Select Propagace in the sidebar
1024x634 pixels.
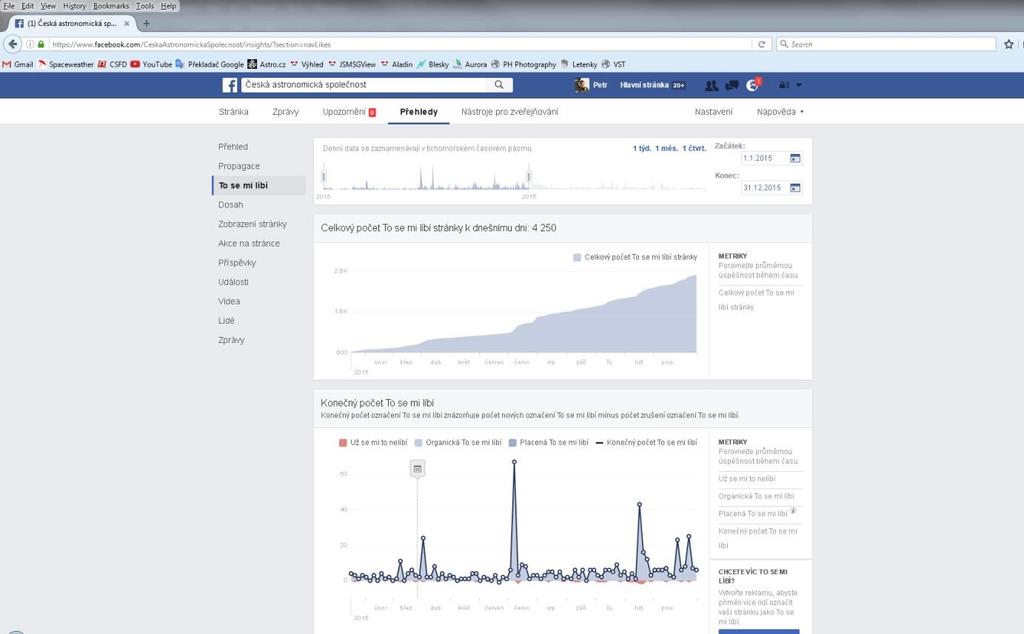(239, 166)
